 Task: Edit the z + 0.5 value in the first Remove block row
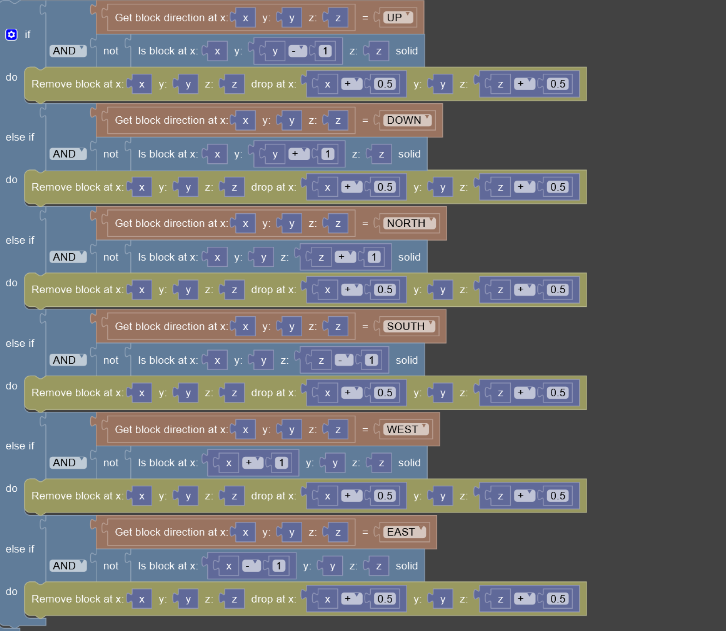(x=557, y=84)
